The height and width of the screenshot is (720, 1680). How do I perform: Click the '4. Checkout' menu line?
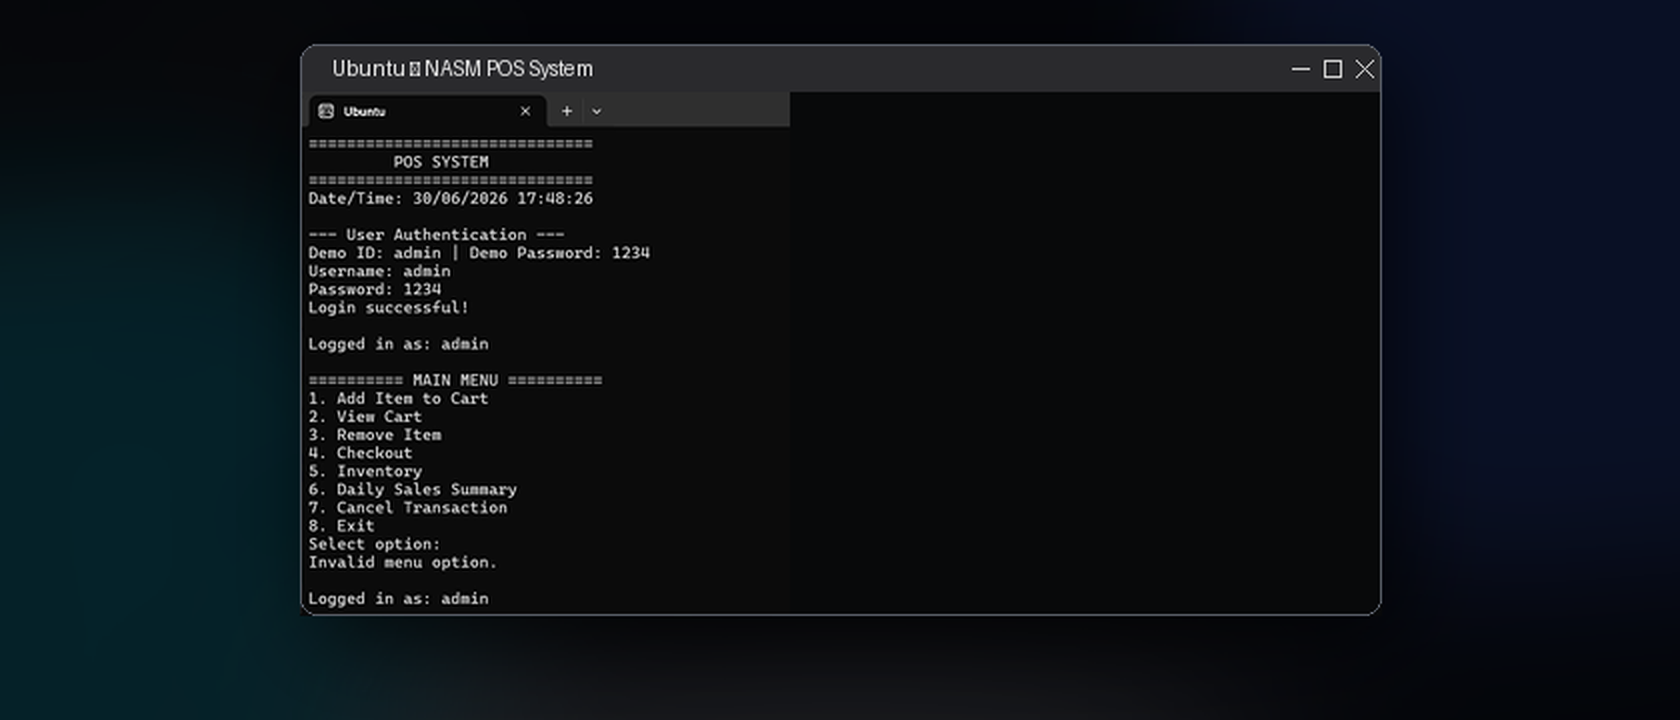point(360,452)
